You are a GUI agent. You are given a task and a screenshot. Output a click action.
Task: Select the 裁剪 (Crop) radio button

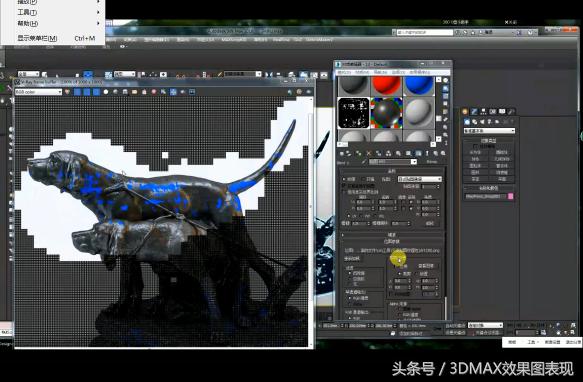coord(400,274)
